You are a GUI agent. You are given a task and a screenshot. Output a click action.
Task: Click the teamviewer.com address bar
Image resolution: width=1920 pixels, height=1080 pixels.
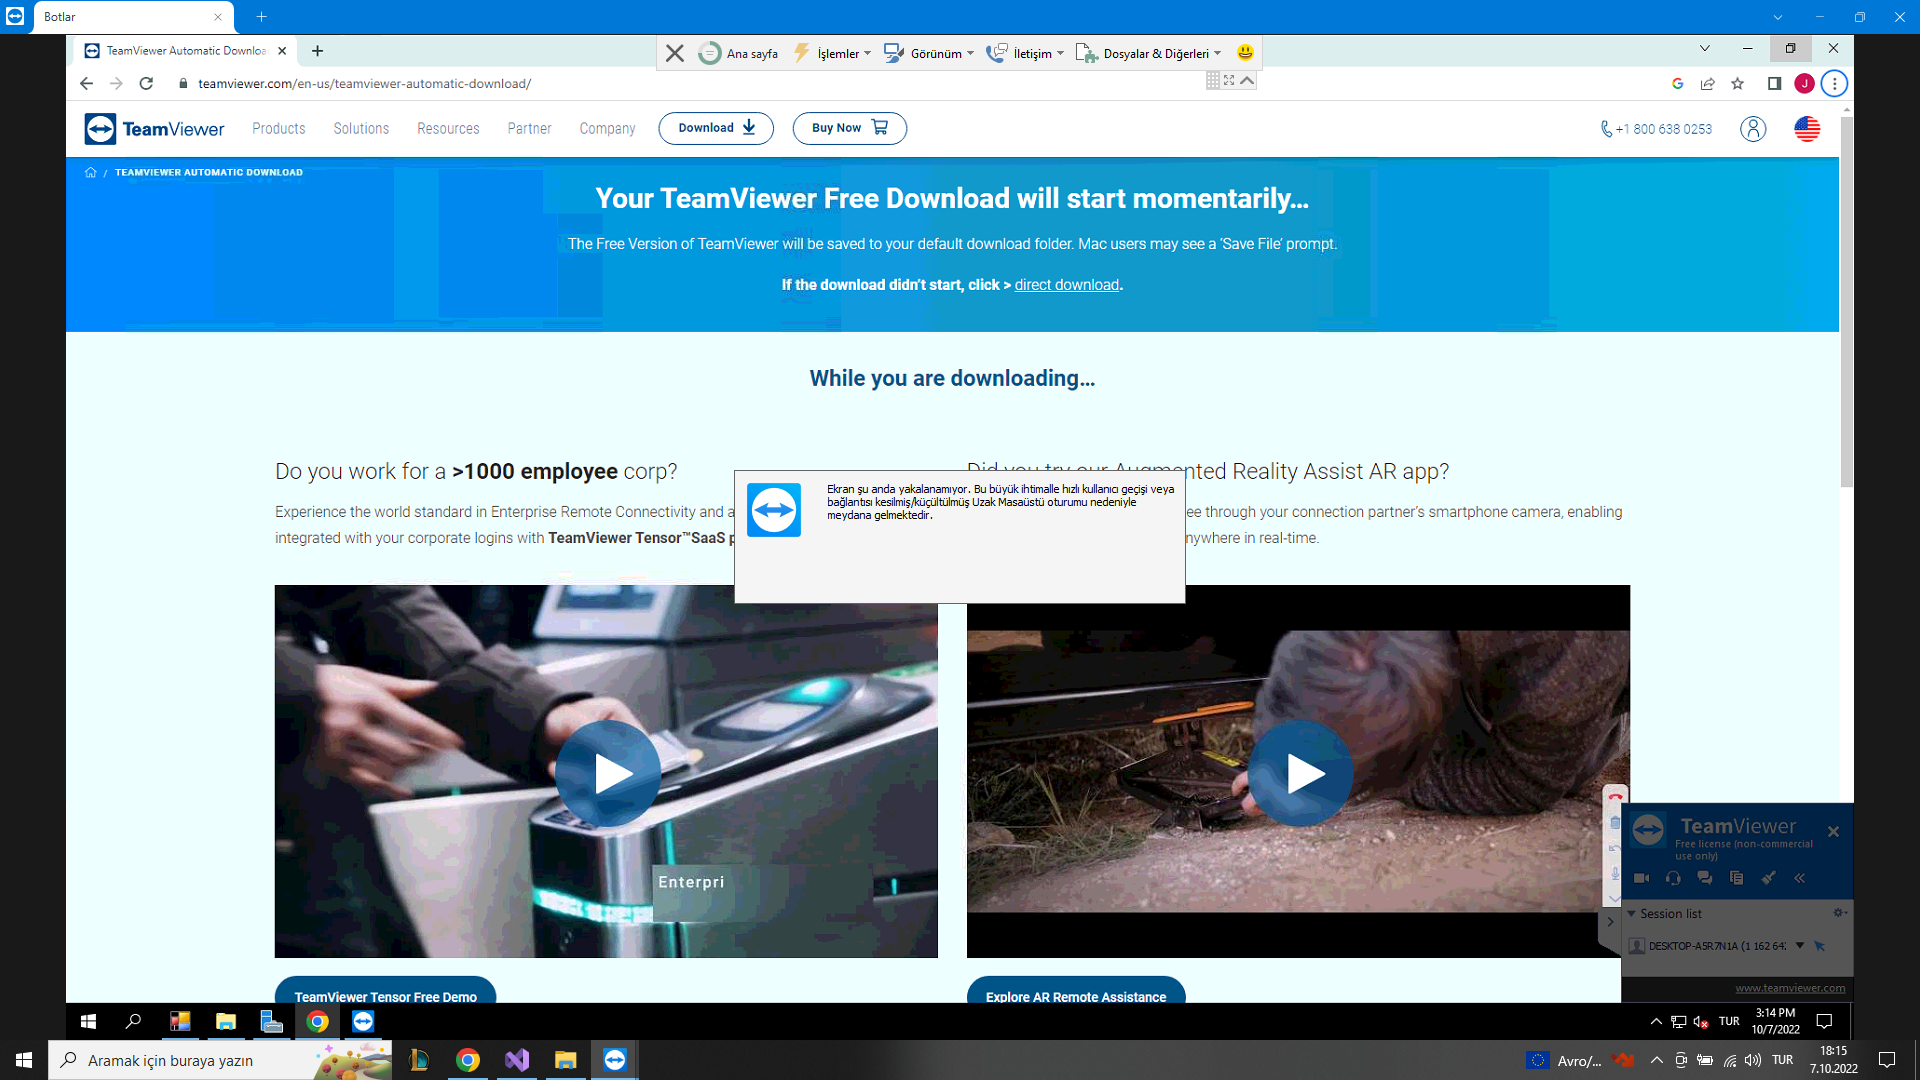point(364,84)
